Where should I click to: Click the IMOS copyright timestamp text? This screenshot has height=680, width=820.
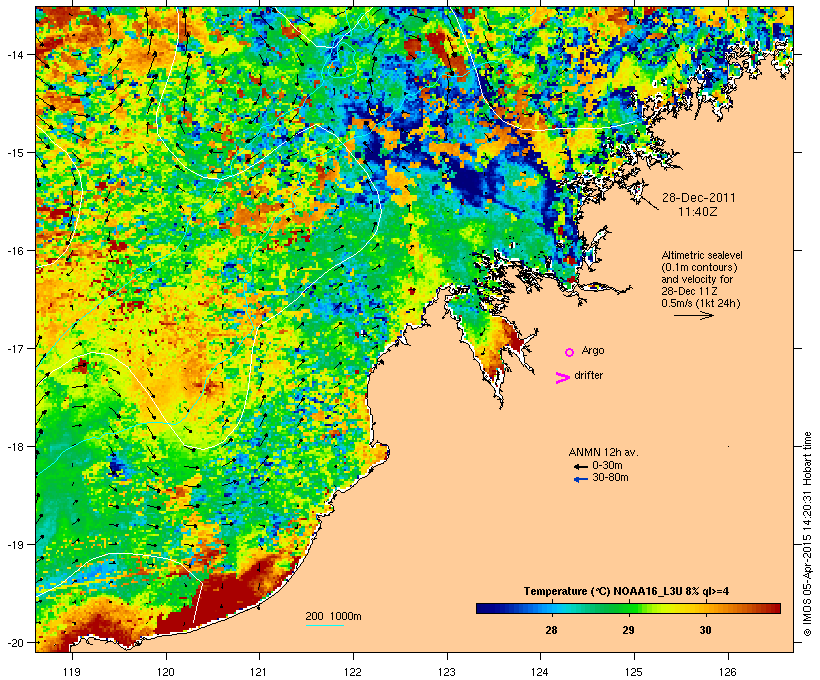[x=807, y=534]
